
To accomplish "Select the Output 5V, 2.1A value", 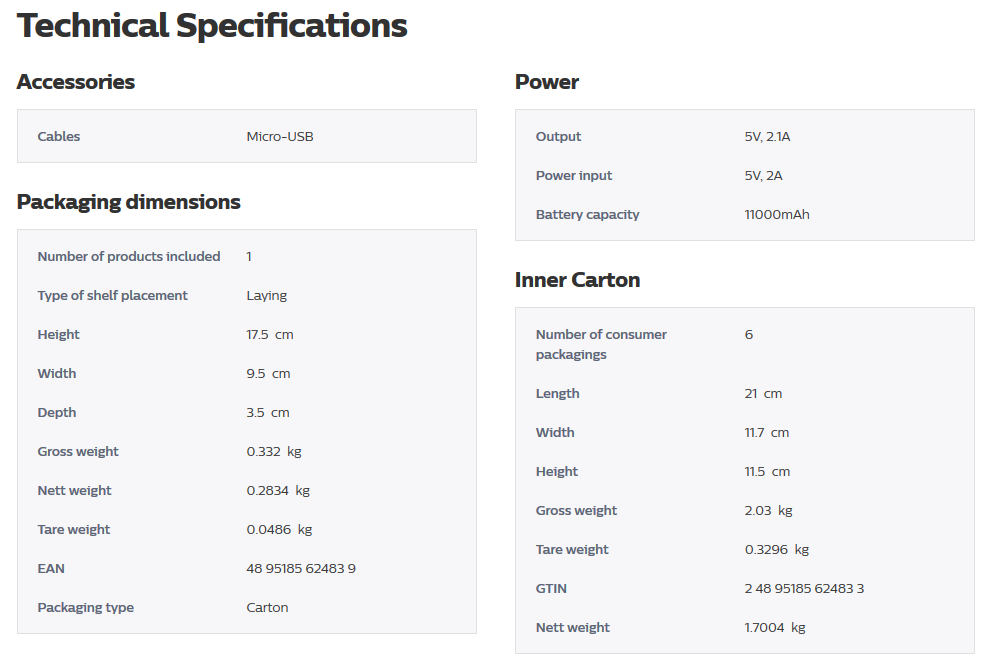I will (767, 136).
